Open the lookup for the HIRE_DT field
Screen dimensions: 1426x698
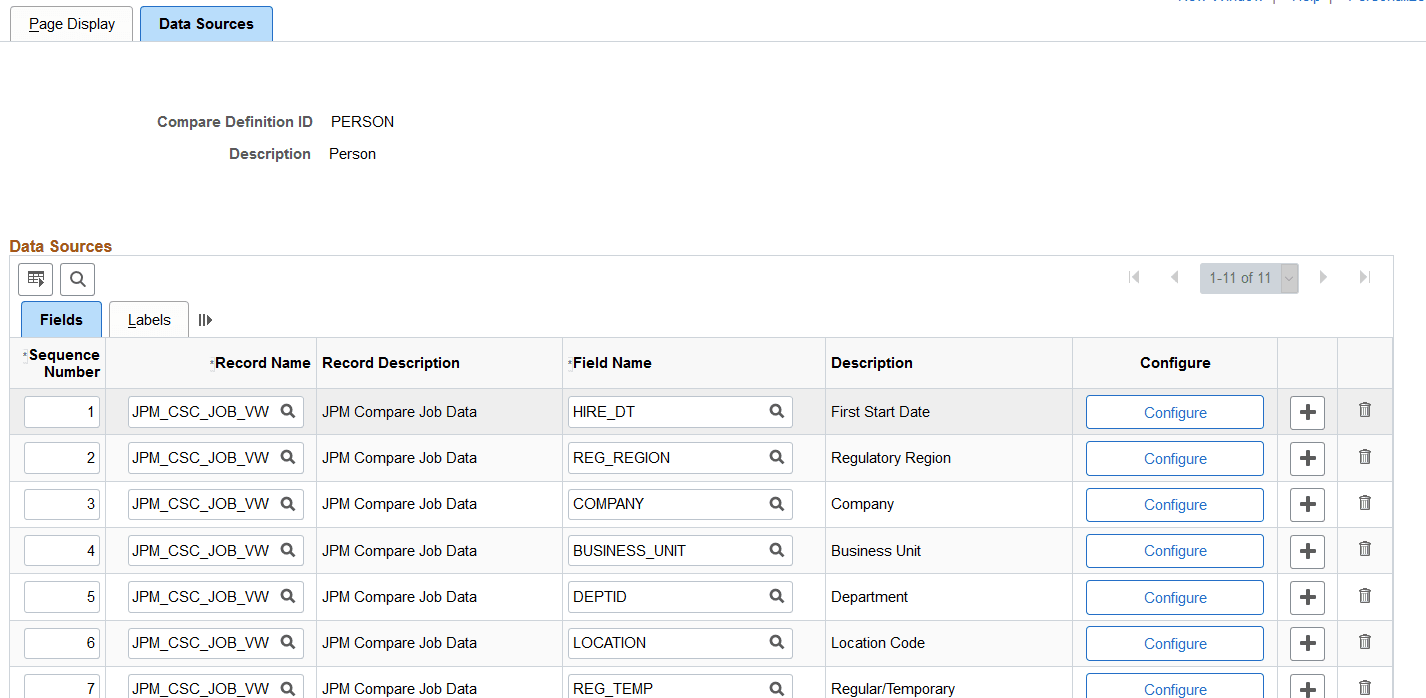pyautogui.click(x=776, y=411)
